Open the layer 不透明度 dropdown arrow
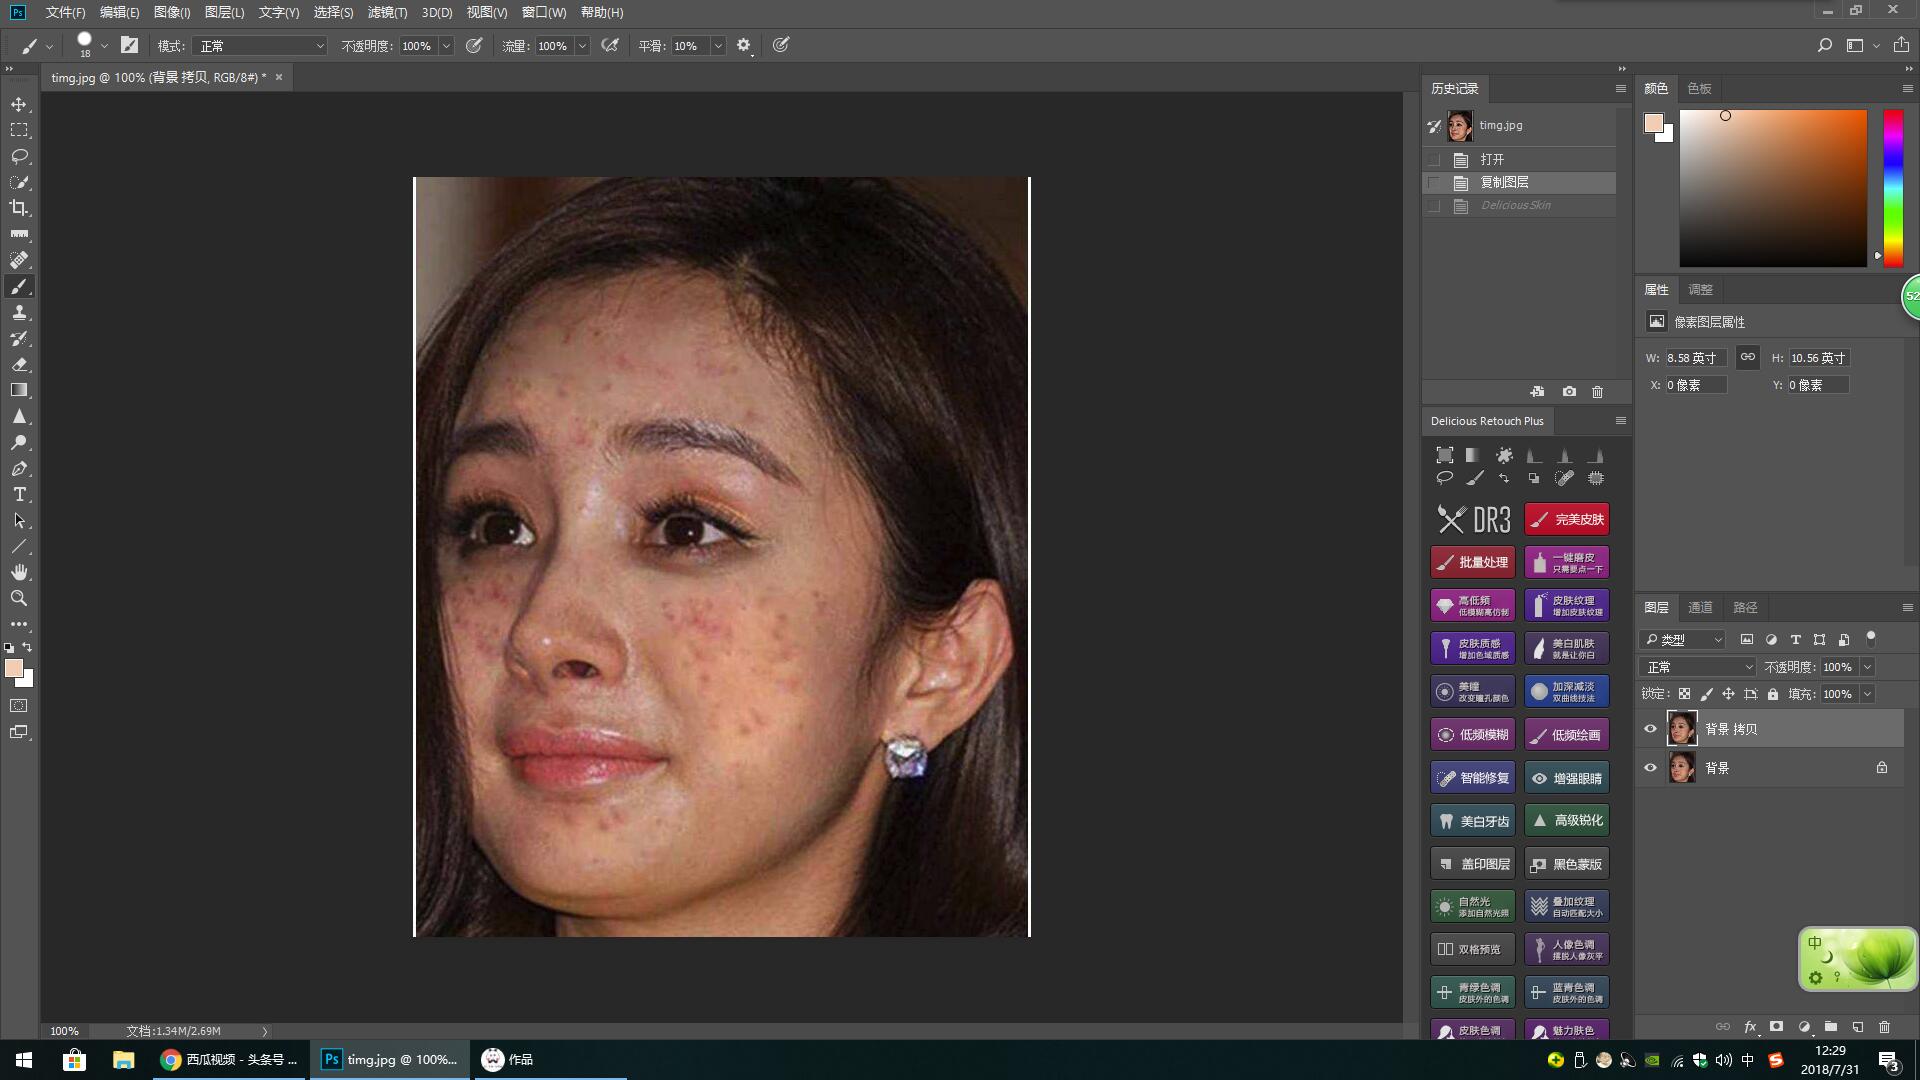 coord(1867,667)
